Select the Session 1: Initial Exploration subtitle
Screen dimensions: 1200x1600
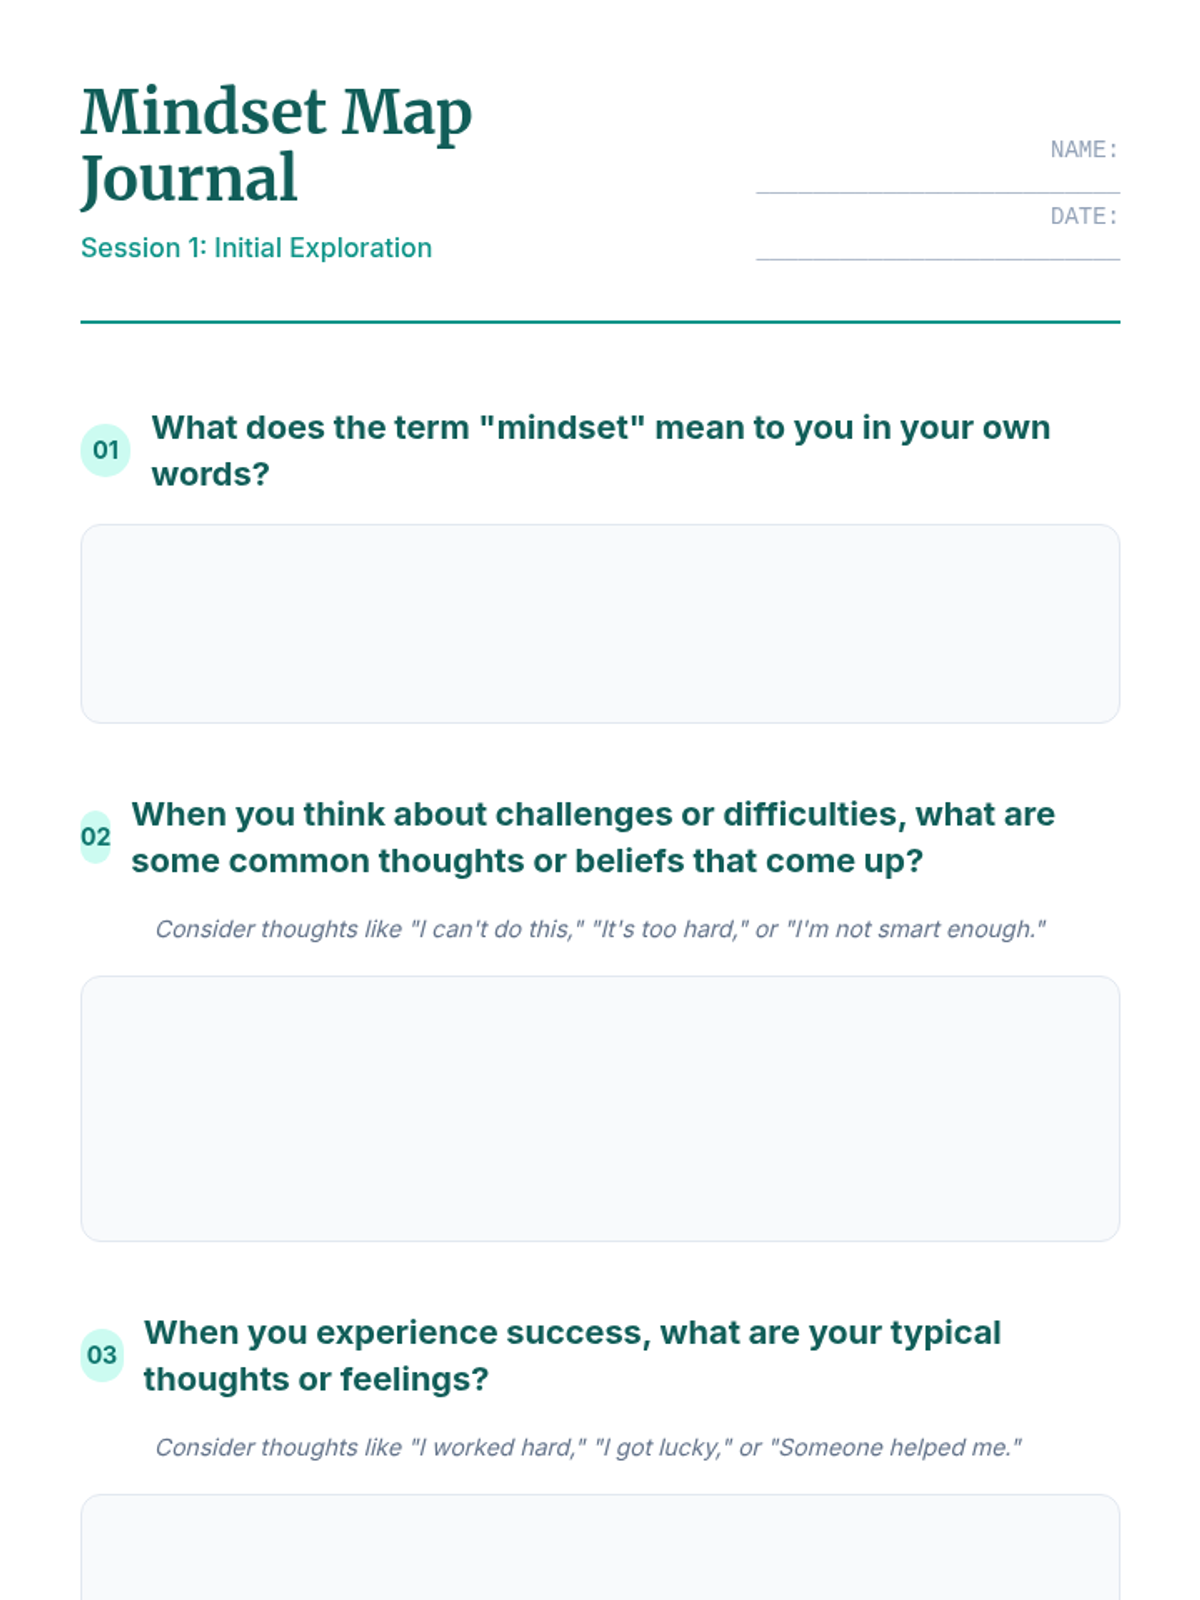point(256,248)
